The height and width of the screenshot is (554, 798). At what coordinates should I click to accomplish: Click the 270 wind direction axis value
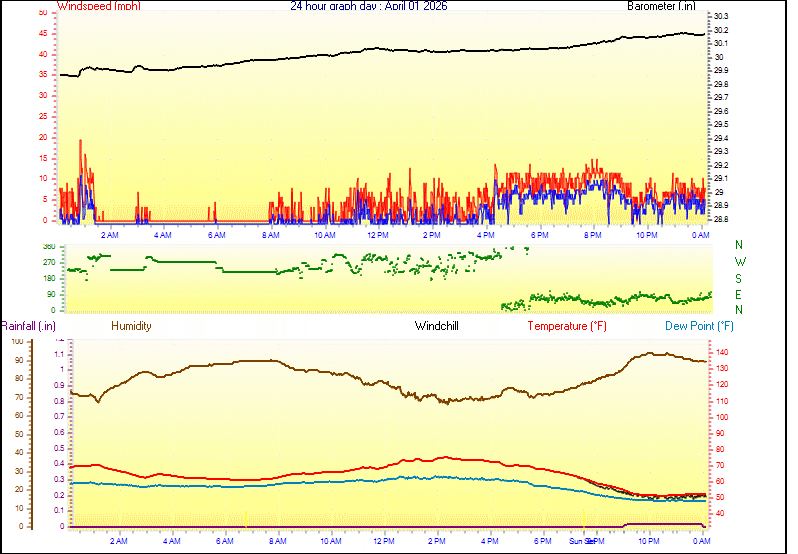coord(49,262)
